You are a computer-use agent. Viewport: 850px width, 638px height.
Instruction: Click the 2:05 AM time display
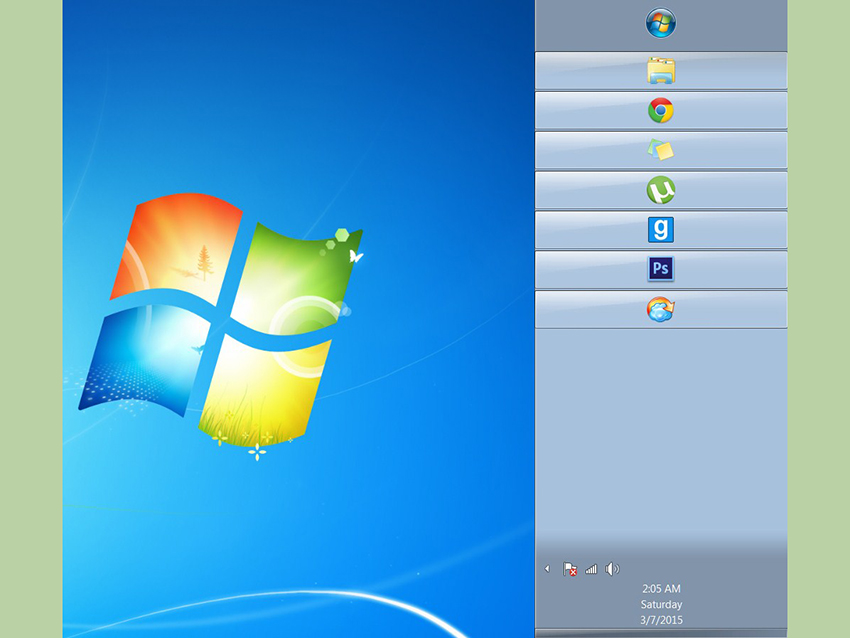pyautogui.click(x=659, y=587)
